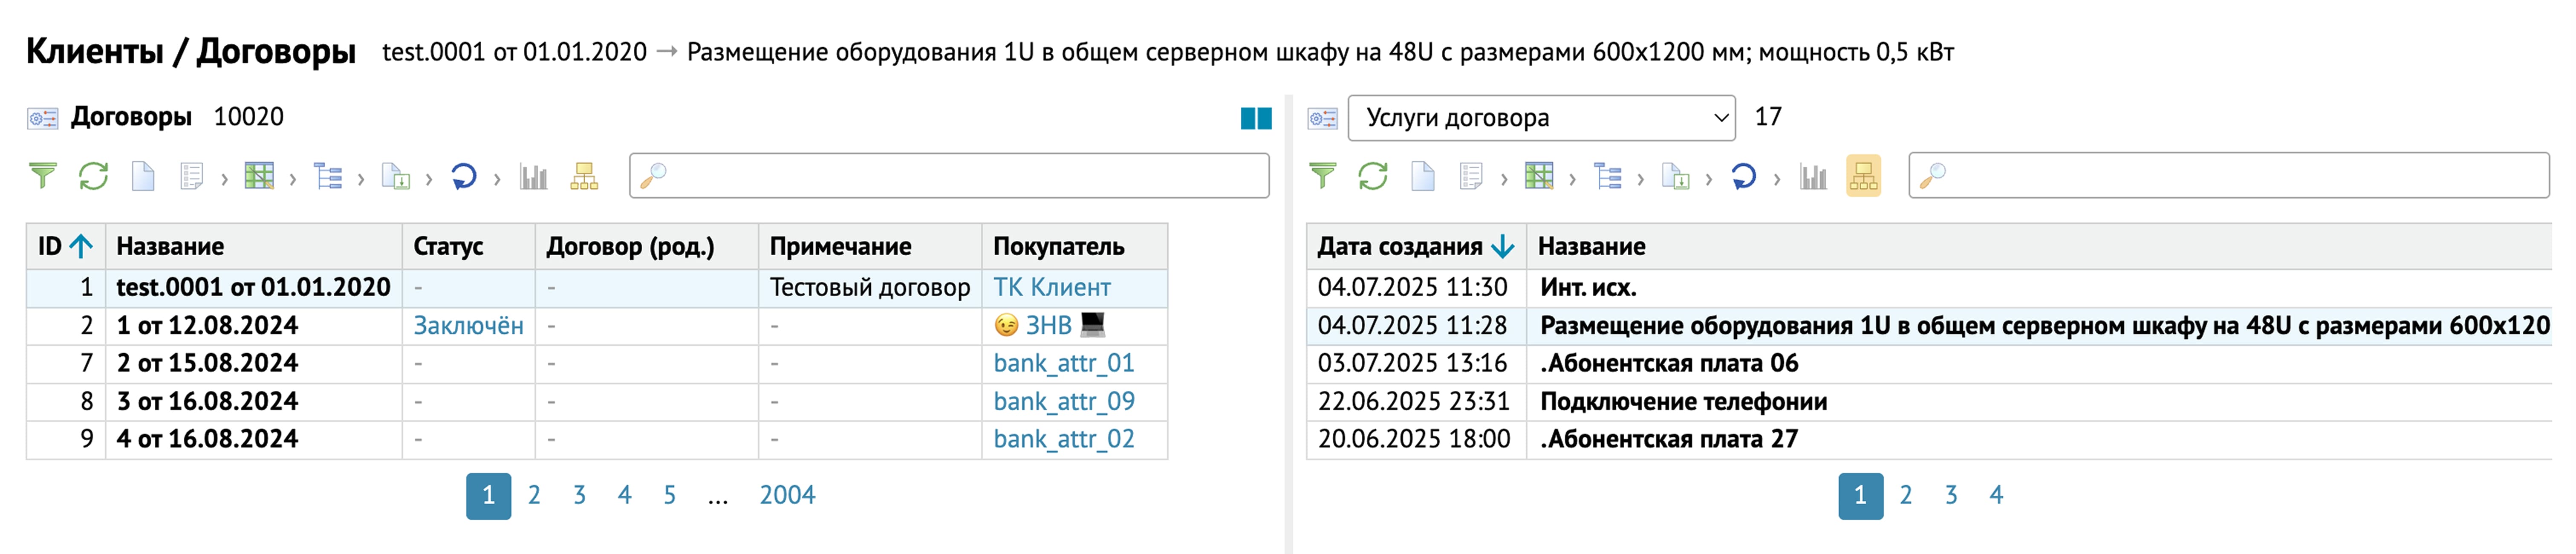Expand chevron after circular arrow in Услуги toolbar
2576x554 pixels.
1777,179
